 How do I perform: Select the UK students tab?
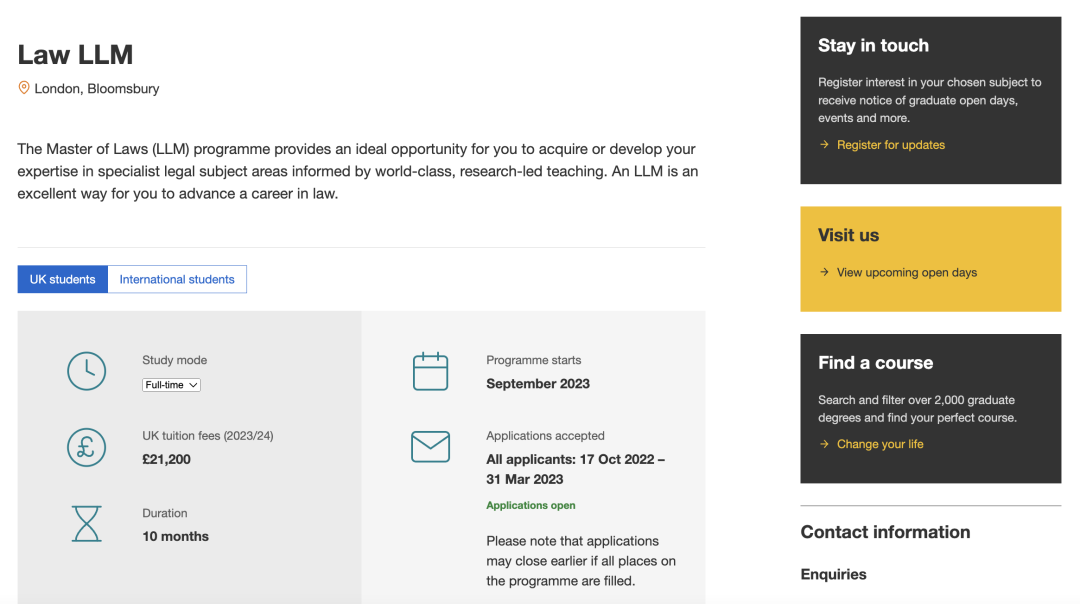[62, 279]
